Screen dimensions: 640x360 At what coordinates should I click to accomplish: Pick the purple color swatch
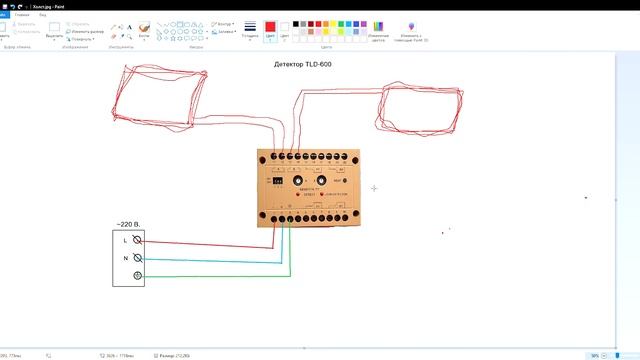point(364,24)
